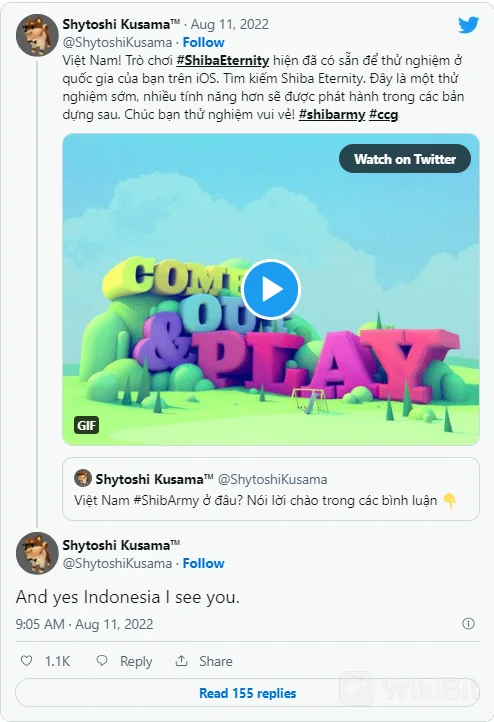Like the tweet with the heart icon
The width and height of the screenshot is (494, 722).
27,661
